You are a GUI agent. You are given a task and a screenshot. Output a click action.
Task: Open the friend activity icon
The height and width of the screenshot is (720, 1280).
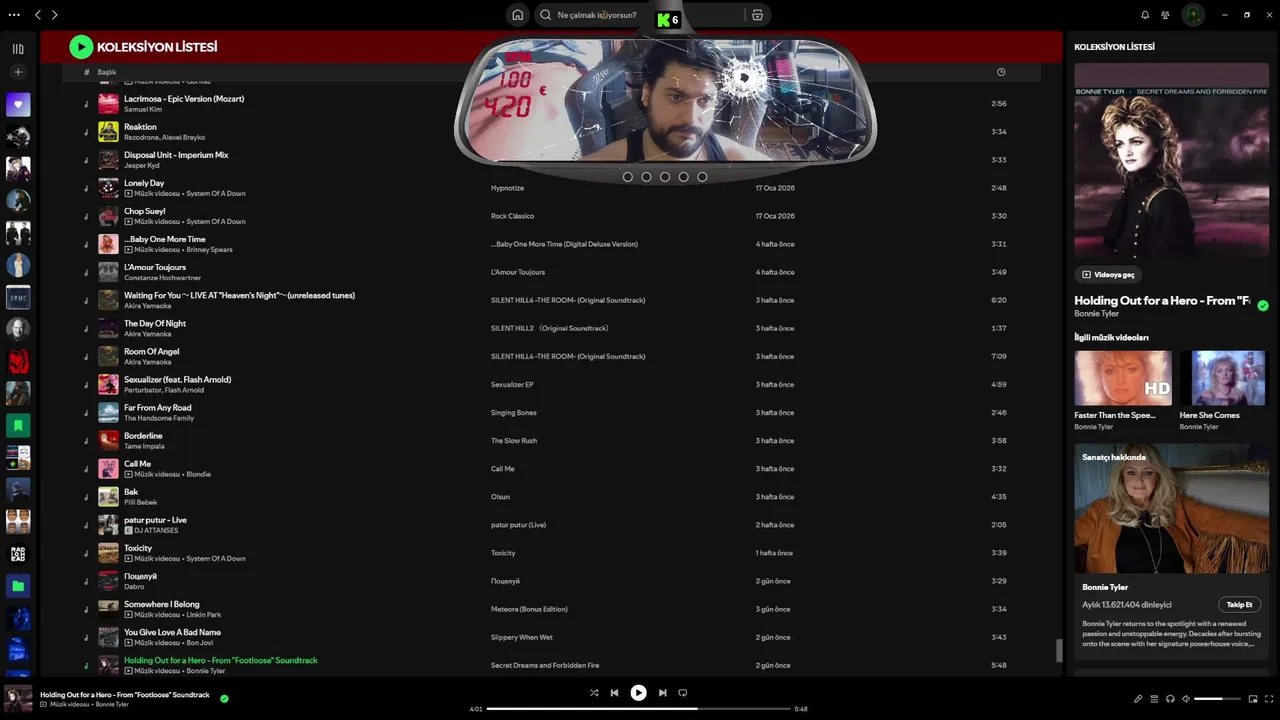coord(1165,15)
